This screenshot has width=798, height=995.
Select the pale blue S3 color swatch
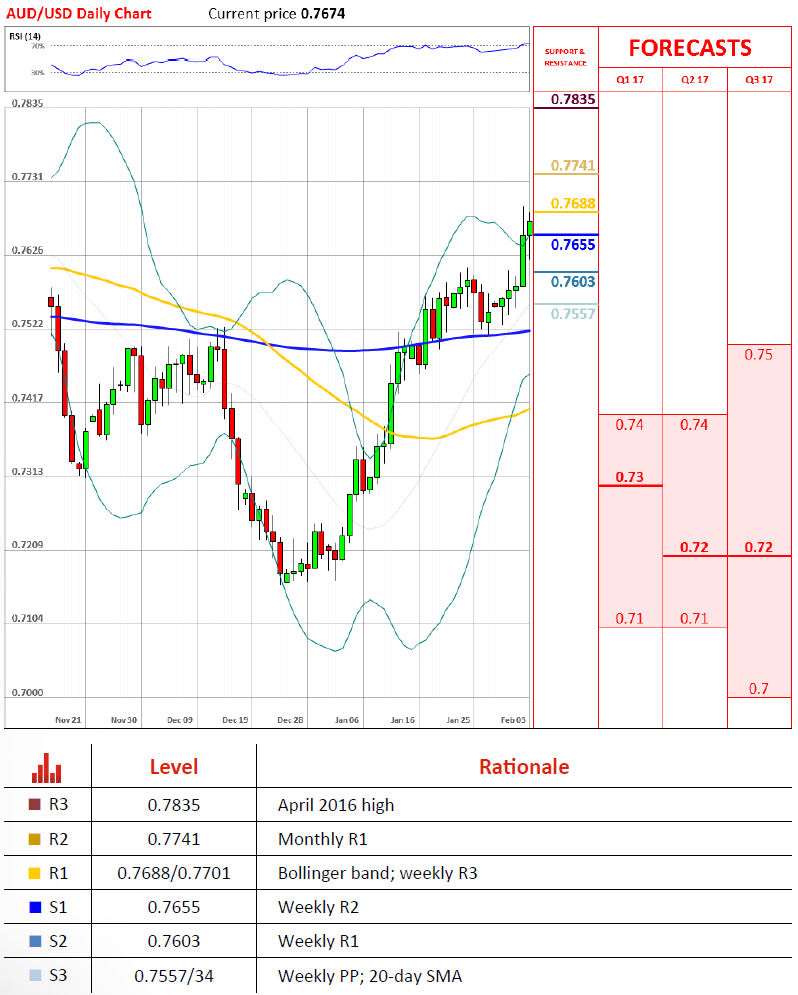[36, 975]
